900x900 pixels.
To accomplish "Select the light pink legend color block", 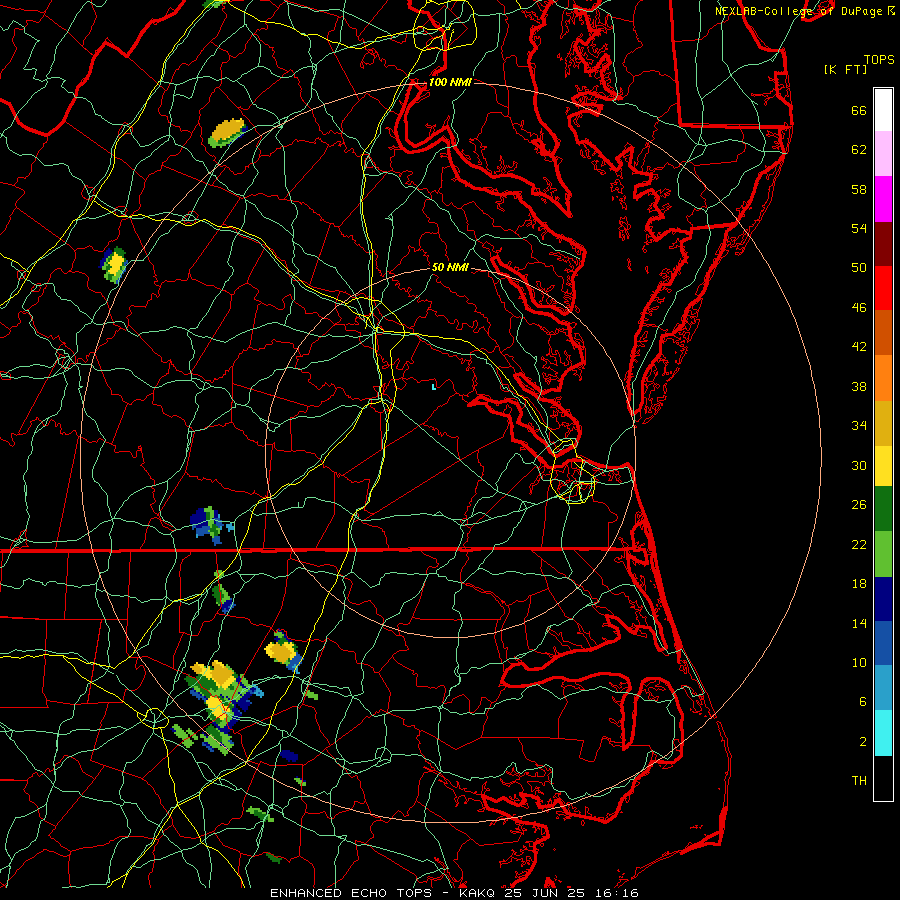I will click(883, 154).
